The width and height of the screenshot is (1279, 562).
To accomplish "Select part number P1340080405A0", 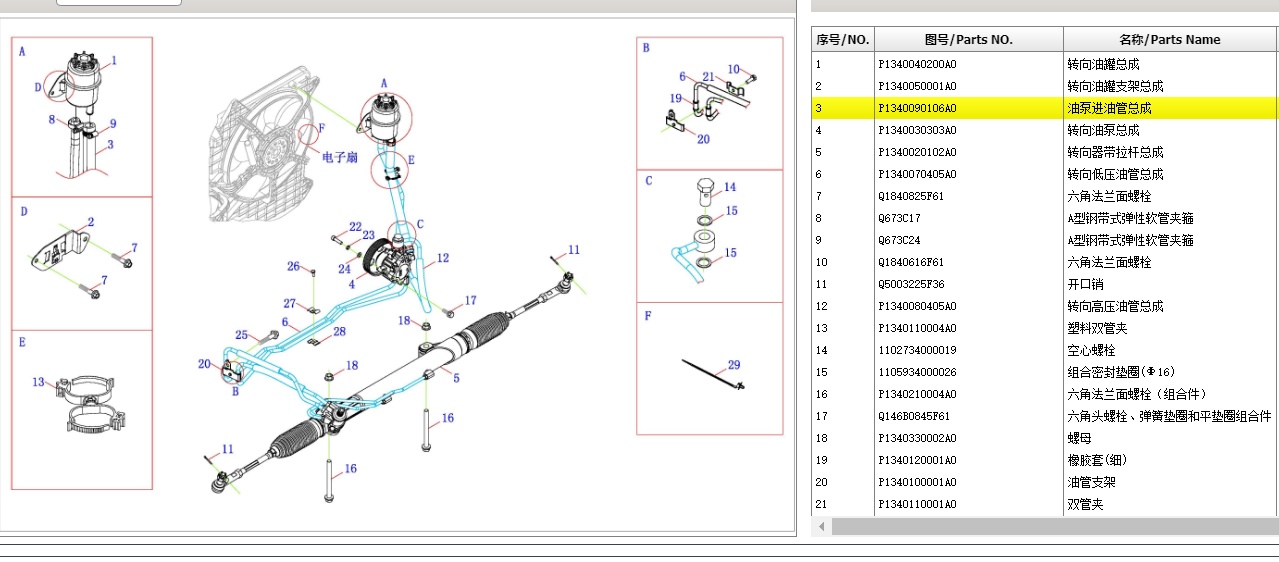I will (917, 306).
